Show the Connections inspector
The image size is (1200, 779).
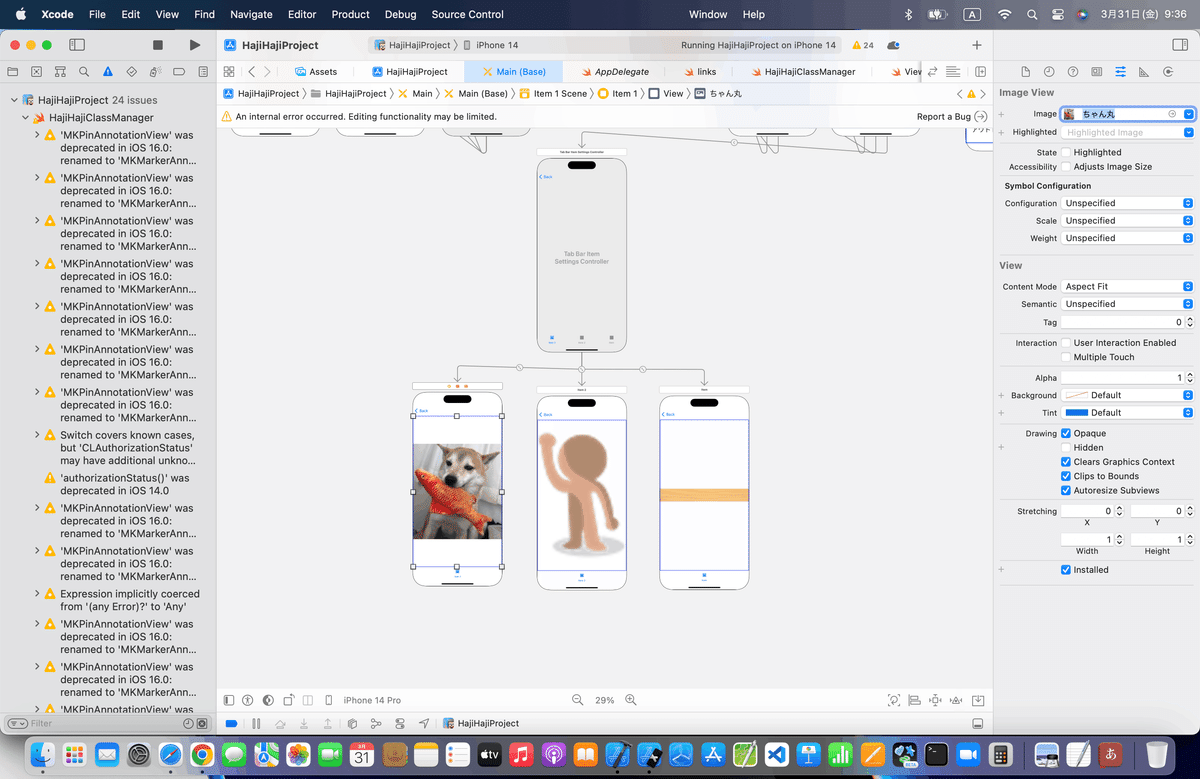click(1168, 72)
